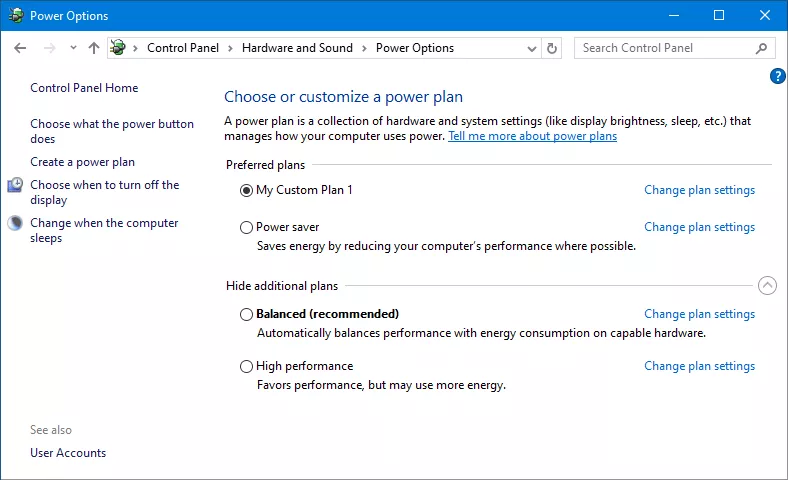Go to the Control Panel breadcrumb
Viewport: 788px width, 480px height.
183,48
